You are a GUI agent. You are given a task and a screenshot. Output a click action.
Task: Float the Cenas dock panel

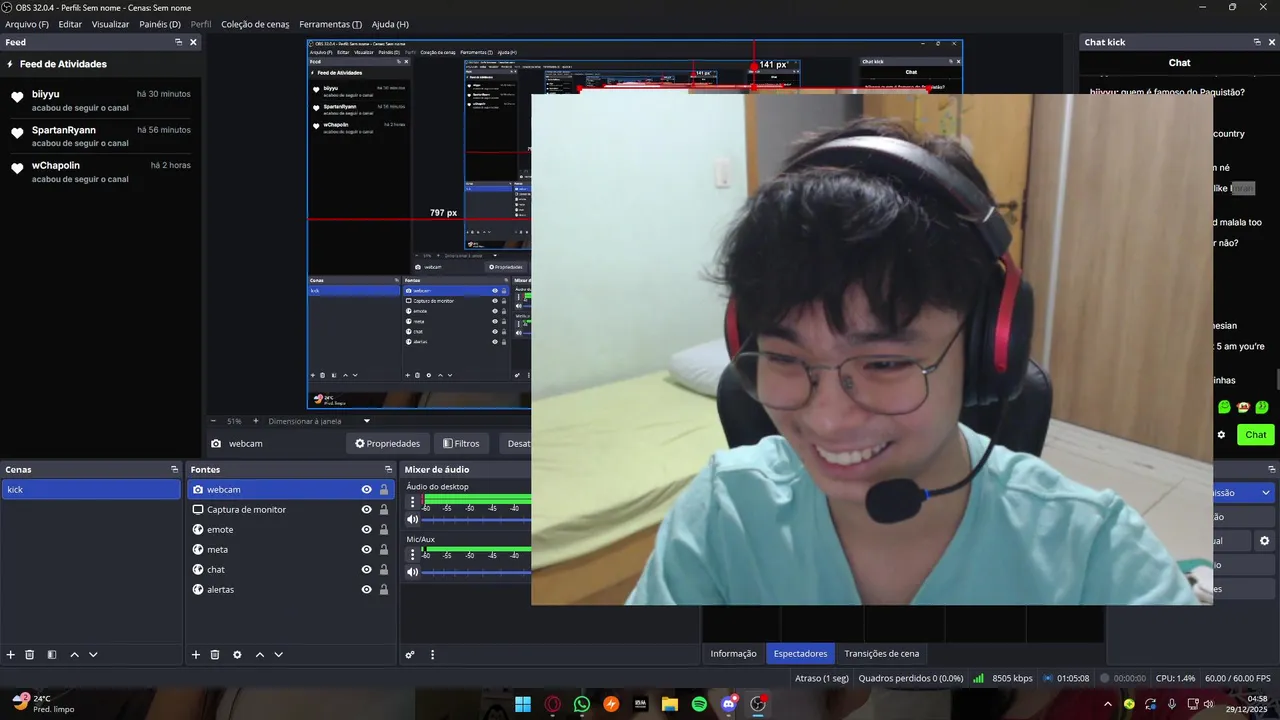[x=174, y=470]
